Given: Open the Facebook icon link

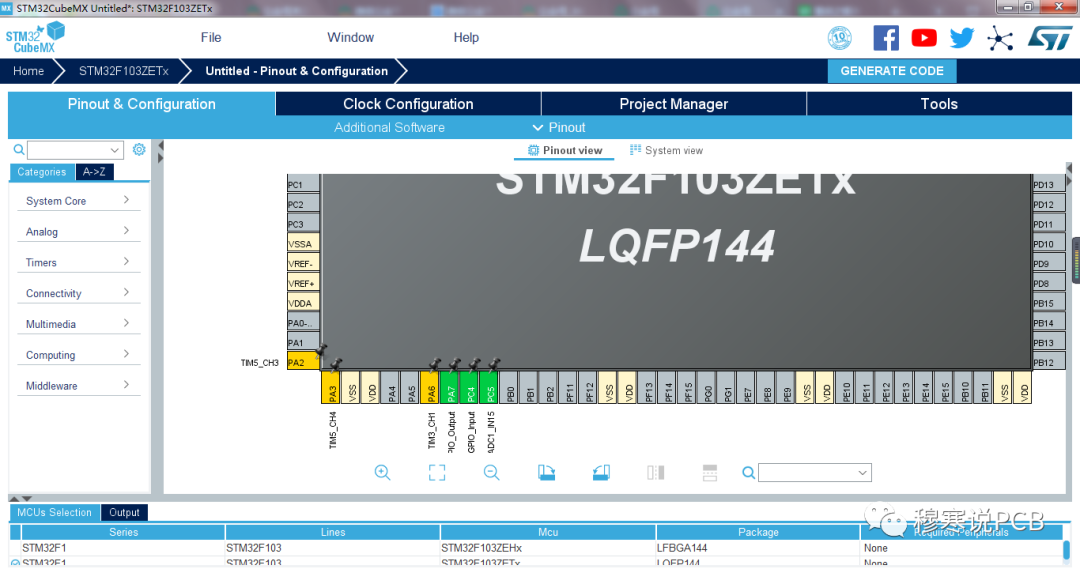Looking at the screenshot, I should [x=886, y=38].
